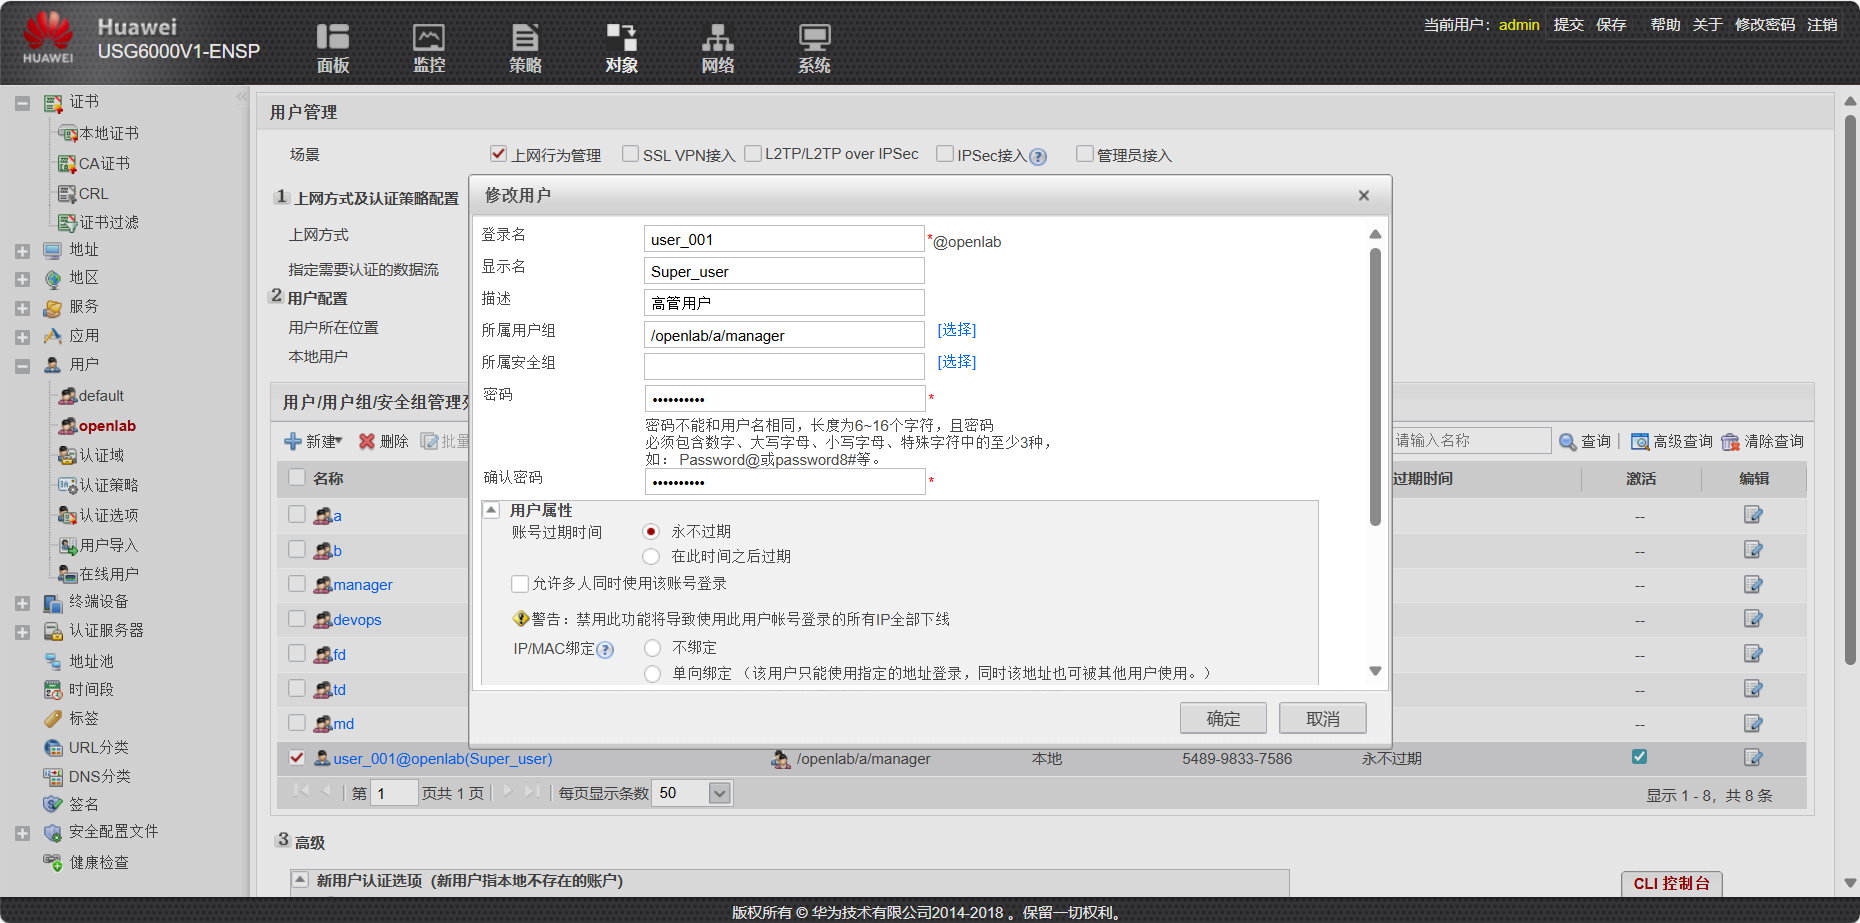The width and height of the screenshot is (1860, 923).
Task: Click 注销 to log out
Action: click(x=1822, y=24)
